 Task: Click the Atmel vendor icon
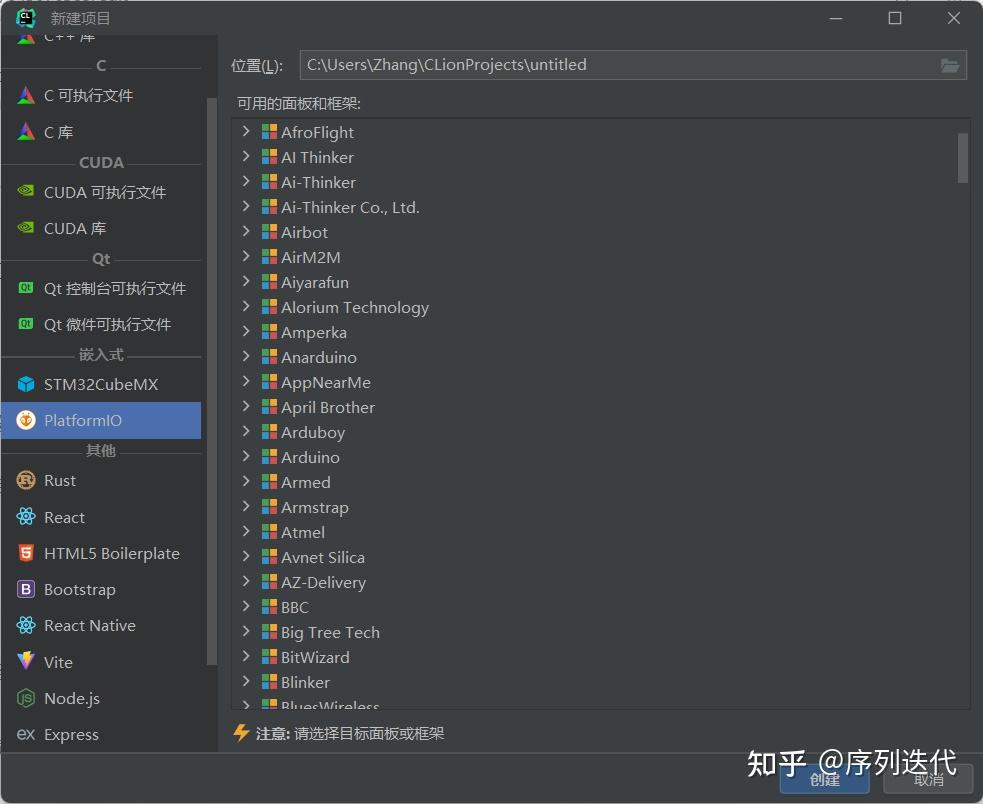click(x=269, y=532)
